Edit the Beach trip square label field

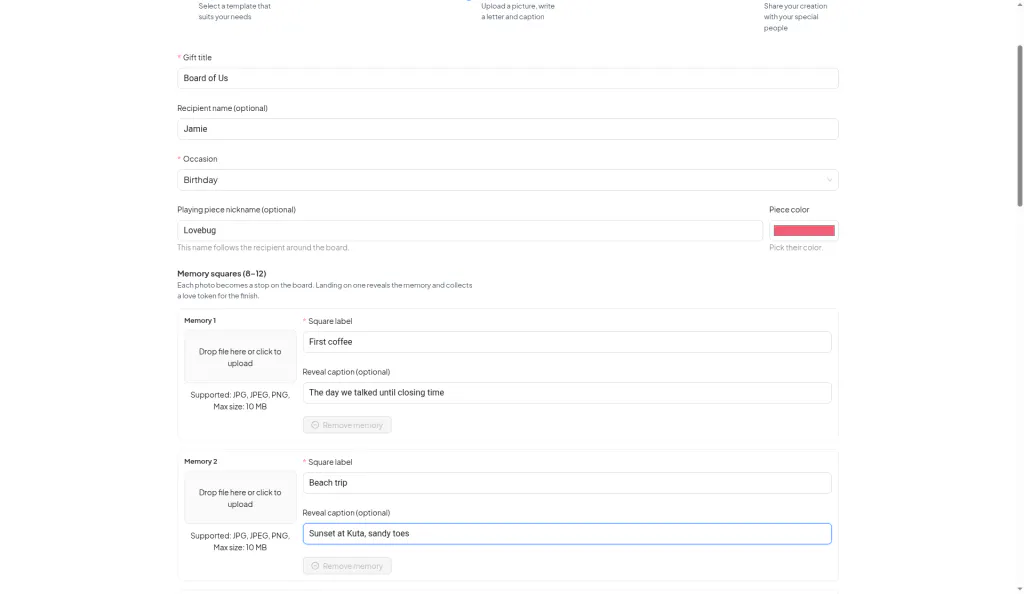[567, 483]
